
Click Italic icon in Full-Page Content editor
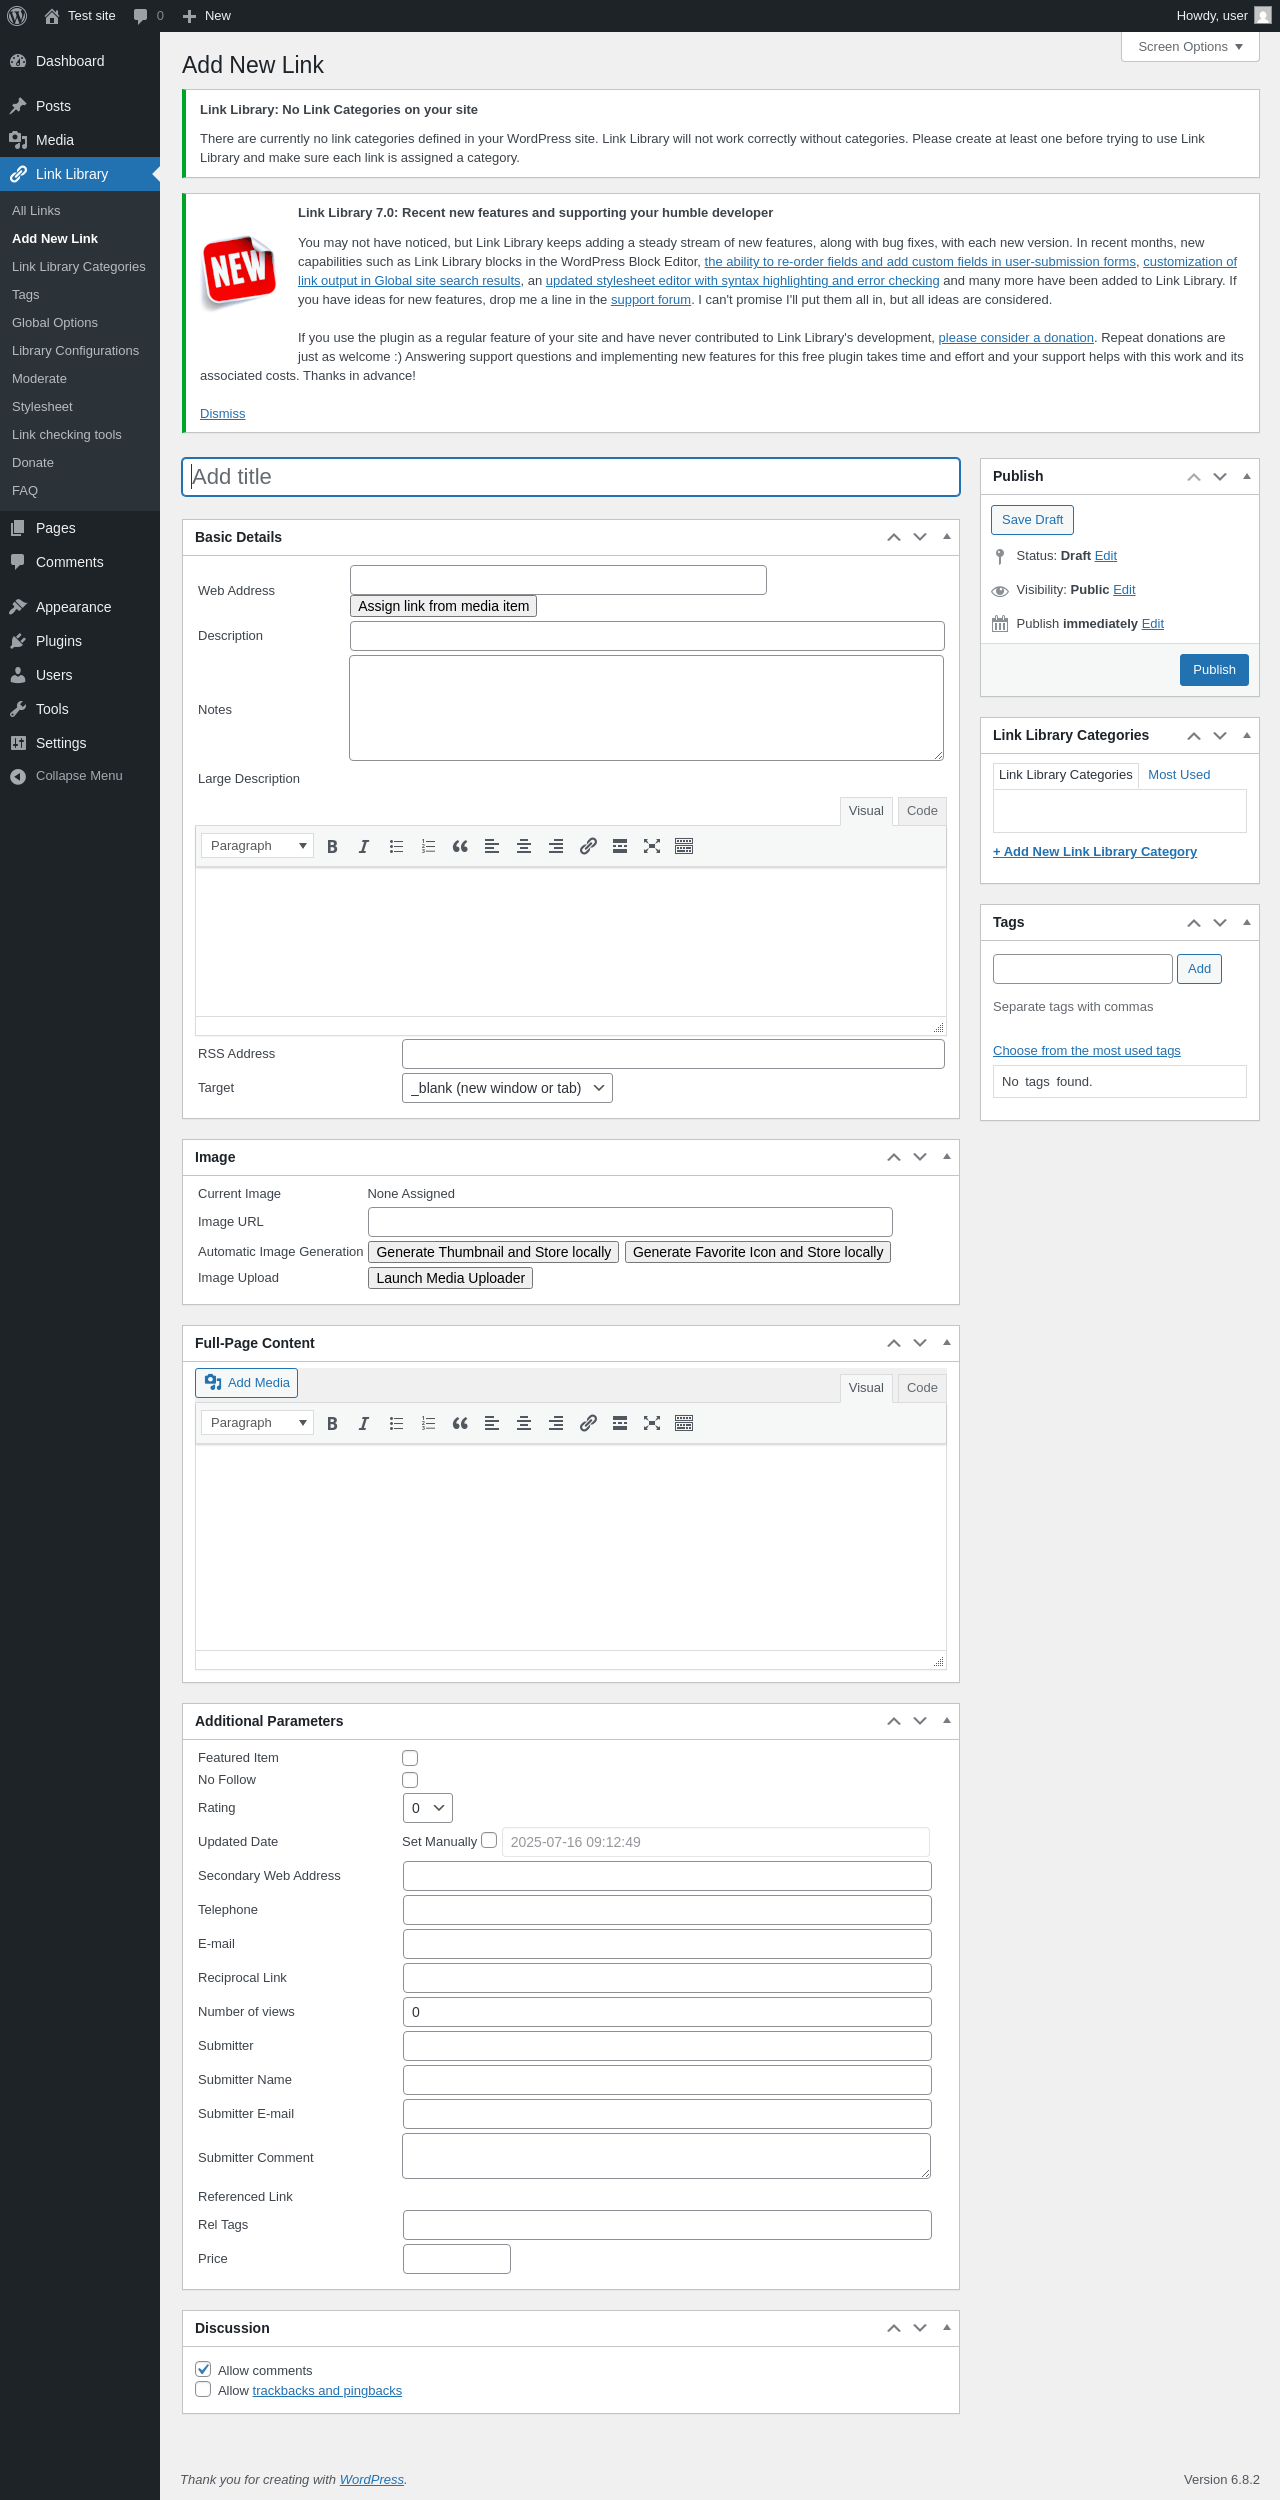364,1423
